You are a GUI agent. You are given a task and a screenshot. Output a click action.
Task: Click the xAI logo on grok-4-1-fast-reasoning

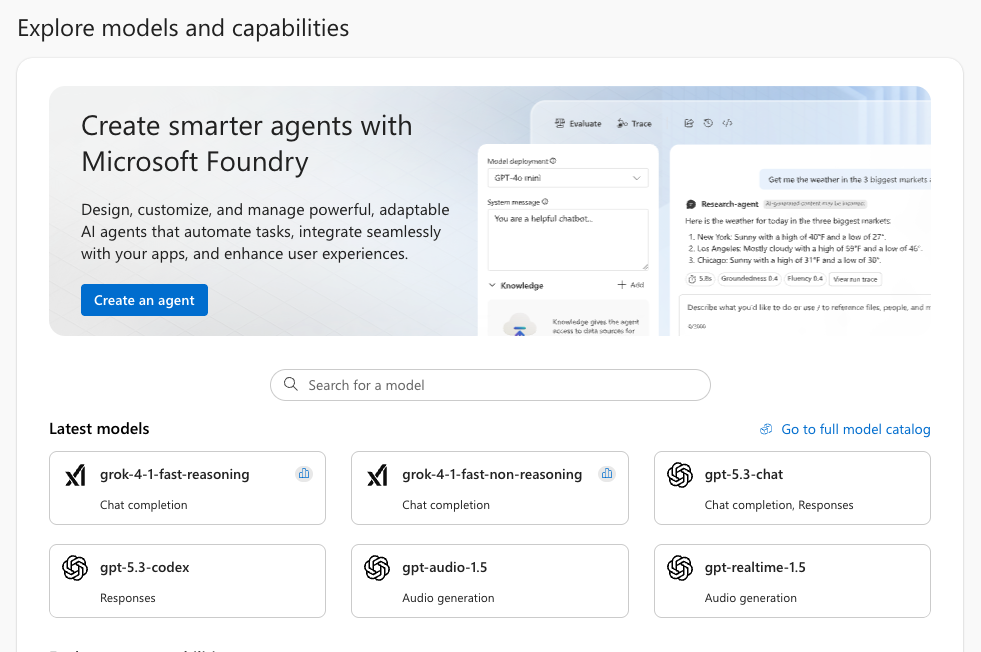click(75, 476)
